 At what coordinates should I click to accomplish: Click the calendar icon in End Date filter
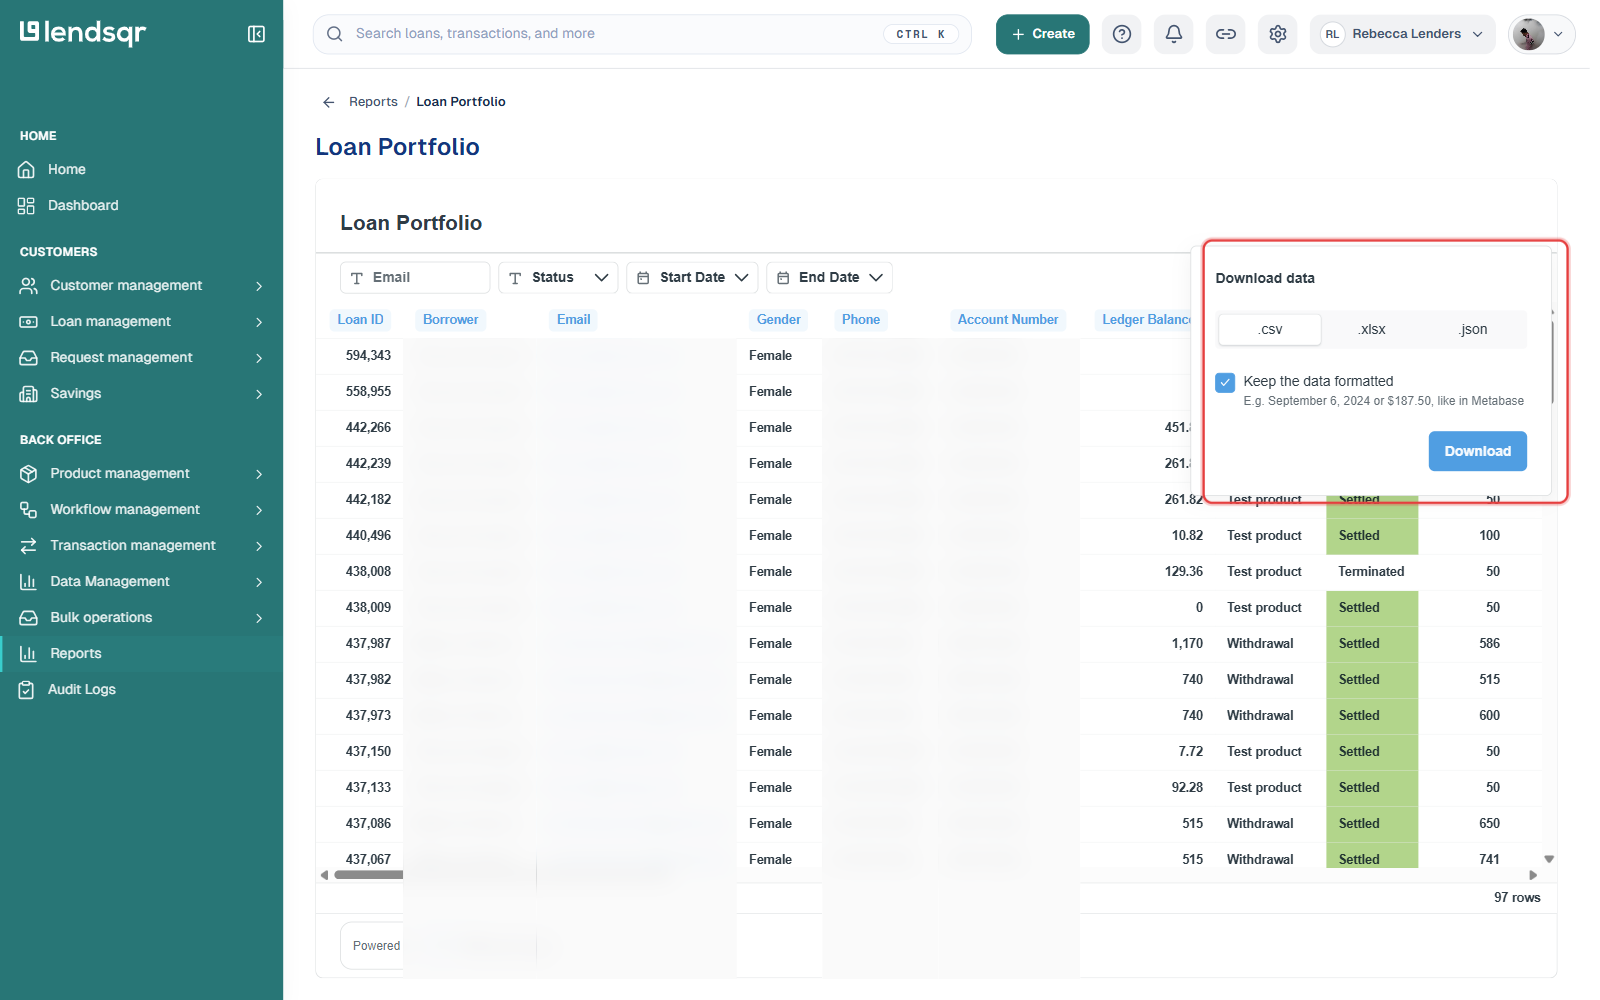[x=783, y=278]
